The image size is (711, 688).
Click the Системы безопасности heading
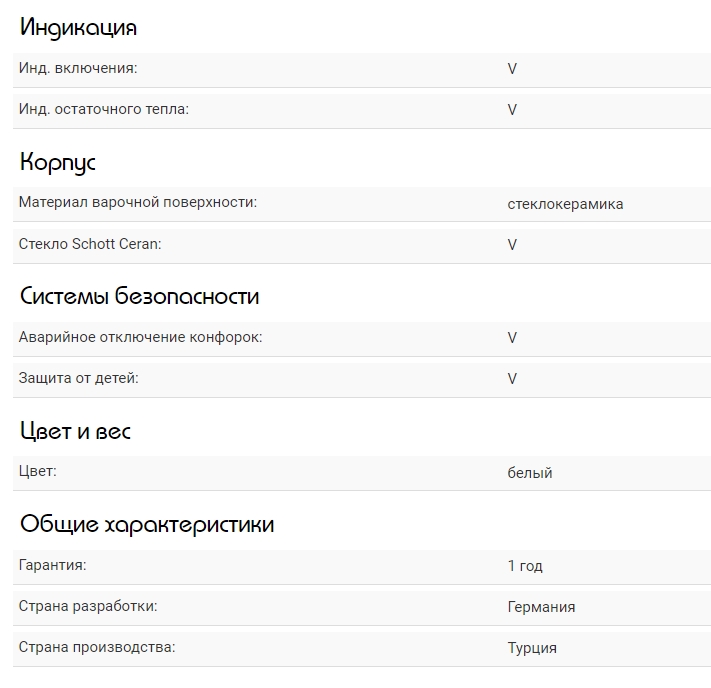click(x=139, y=296)
